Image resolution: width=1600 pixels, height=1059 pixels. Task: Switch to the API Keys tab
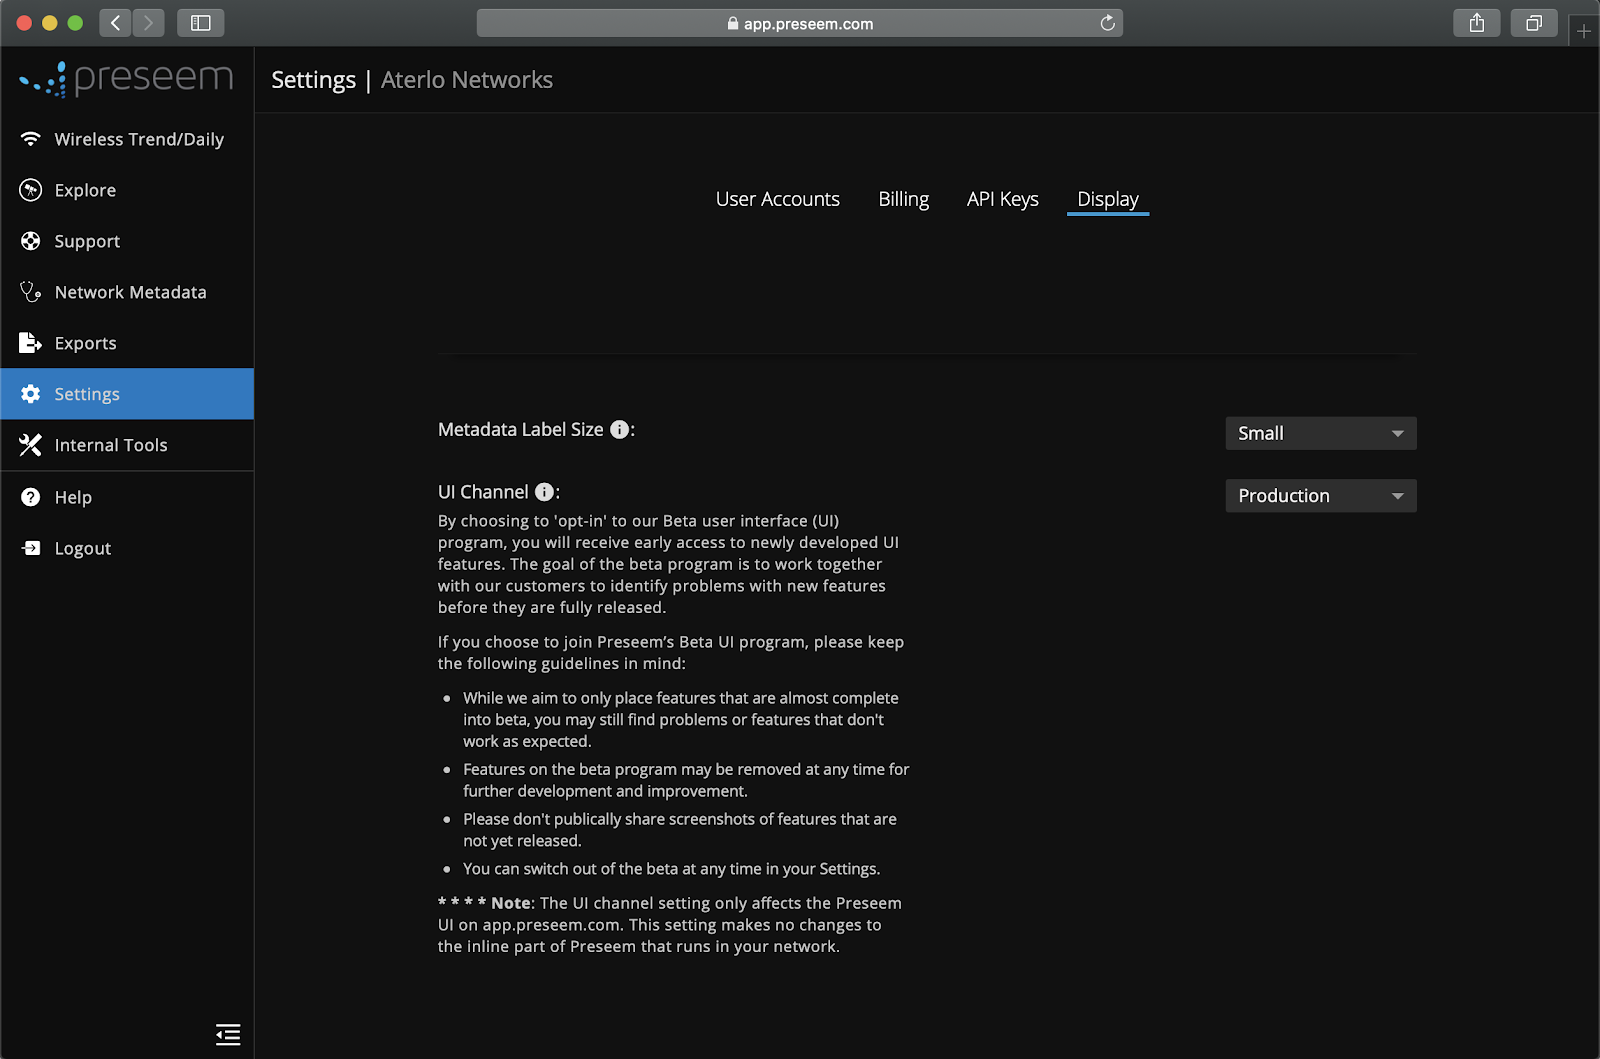[1003, 199]
